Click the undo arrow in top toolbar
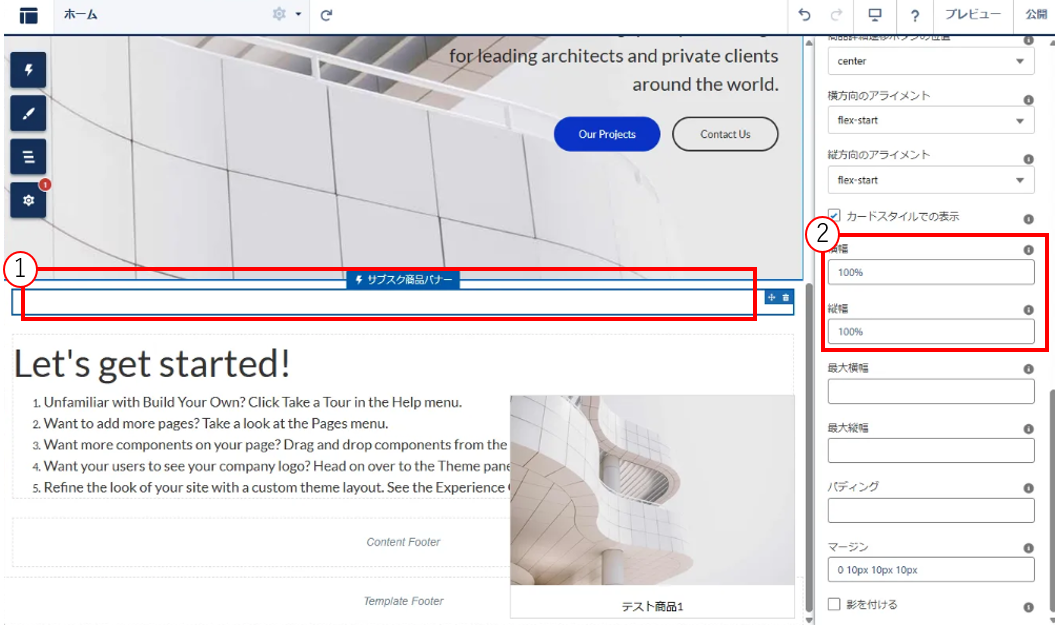The width and height of the screenshot is (1061, 634). pos(805,15)
